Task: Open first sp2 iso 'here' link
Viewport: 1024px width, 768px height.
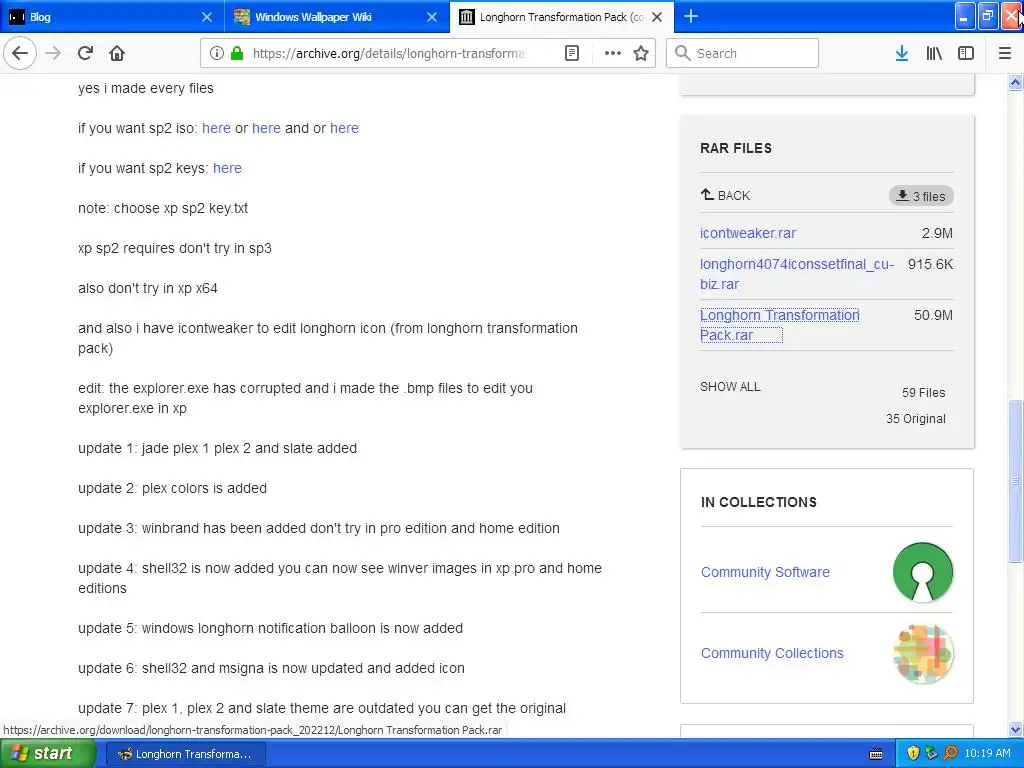Action: [x=216, y=128]
